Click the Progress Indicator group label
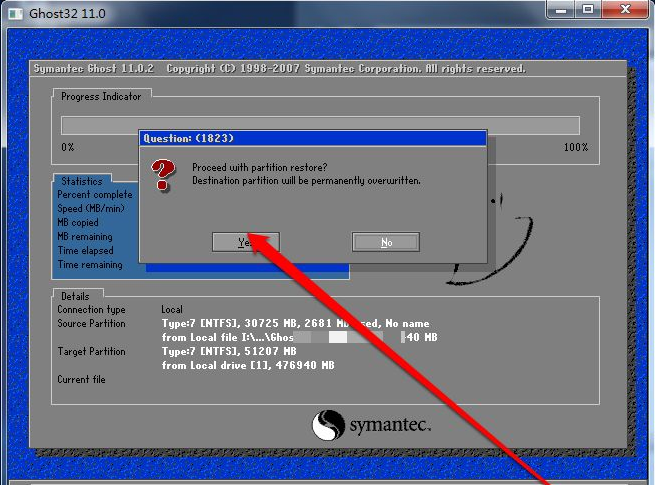This screenshot has height=485, width=655. click(x=101, y=96)
